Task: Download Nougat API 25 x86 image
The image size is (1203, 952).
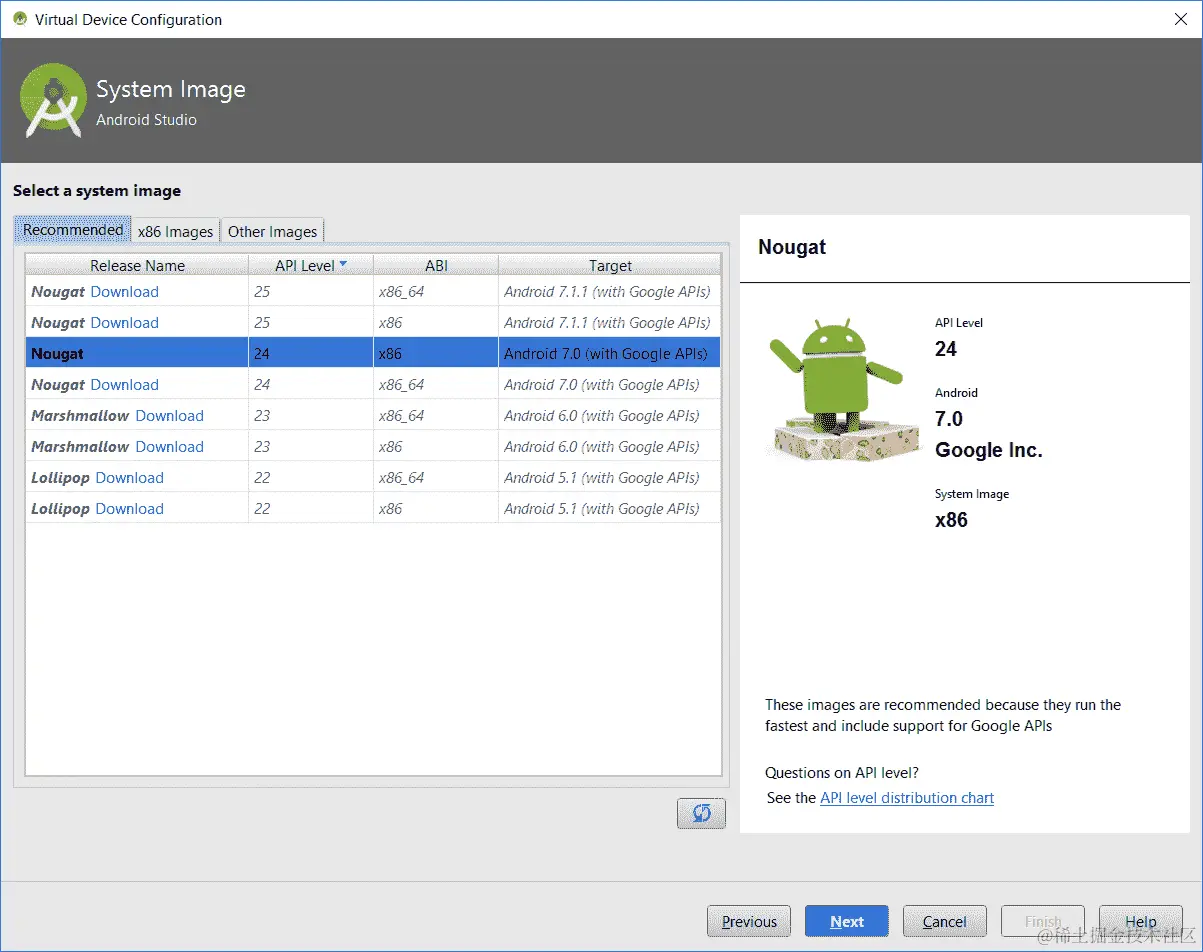Action: click(124, 323)
